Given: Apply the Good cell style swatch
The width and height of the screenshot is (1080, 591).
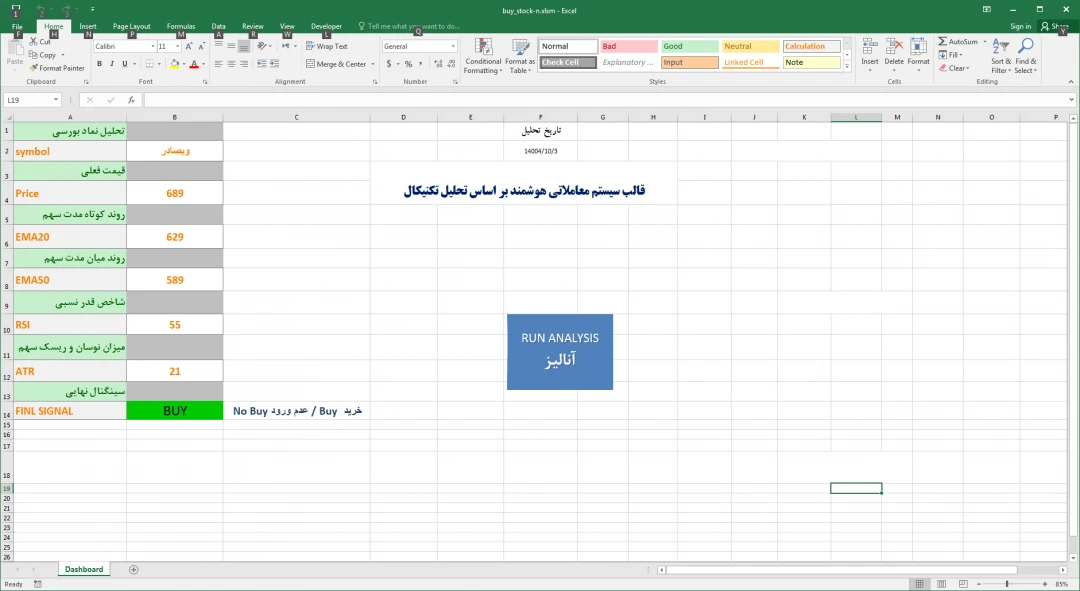Looking at the screenshot, I should point(689,46).
